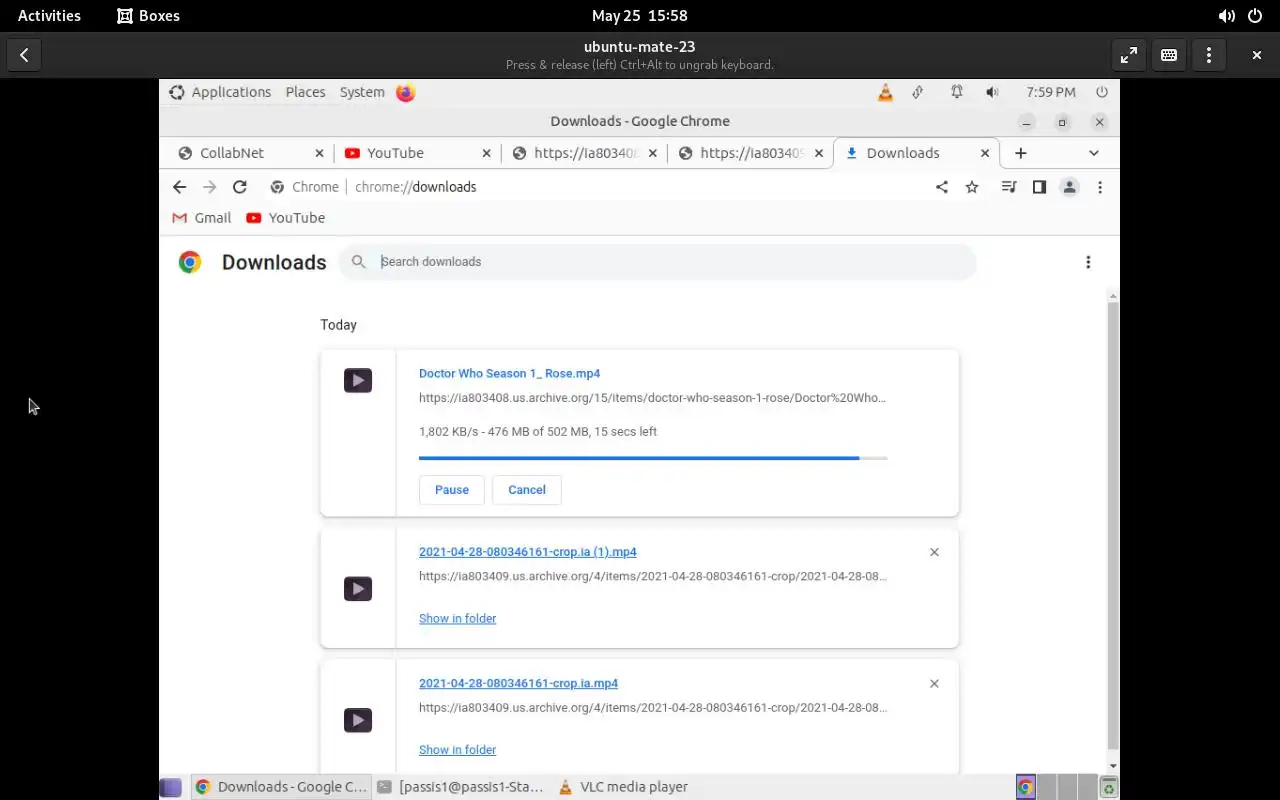Open a new Chrome tab
1280x800 pixels.
tap(1020, 153)
